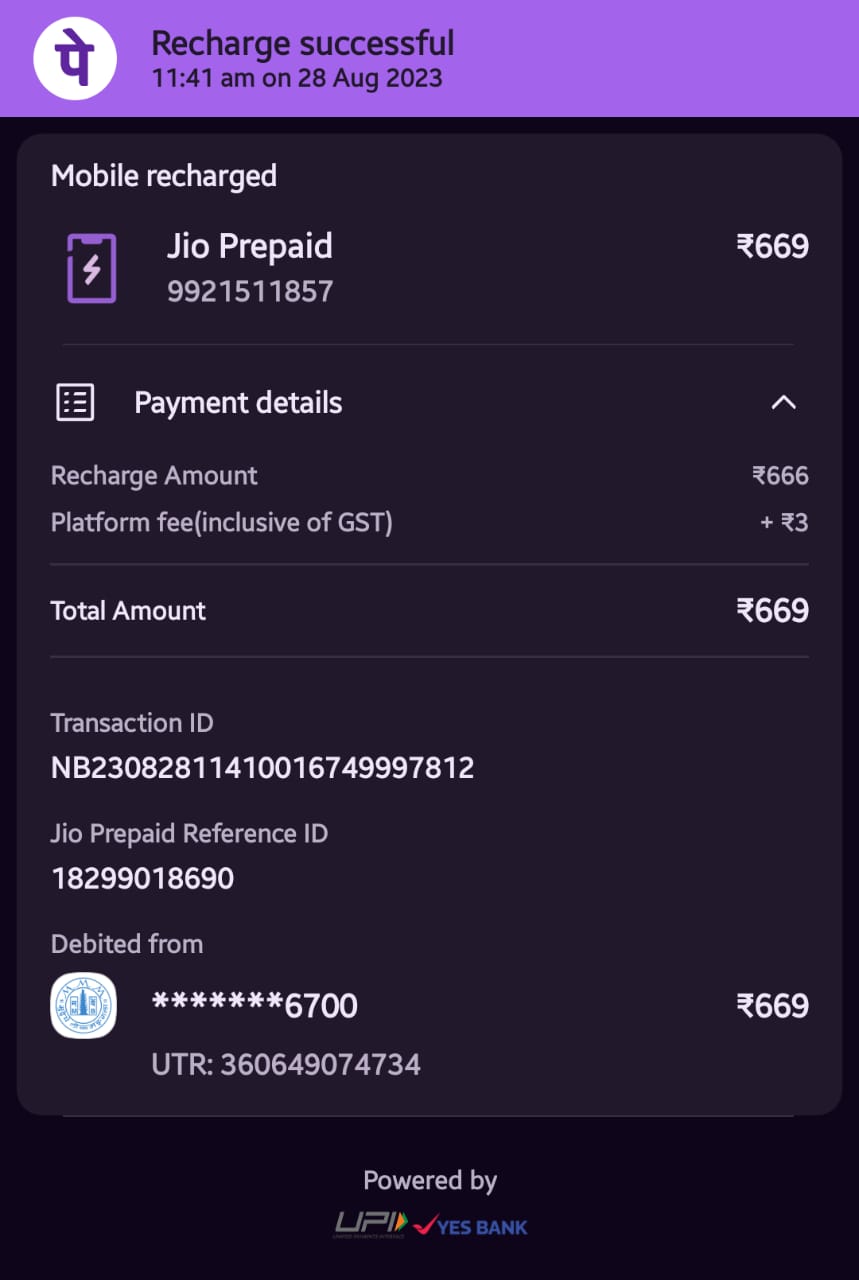Screen dimensions: 859x1280
Task: Select masked account number ending 6700
Action: tap(254, 1005)
